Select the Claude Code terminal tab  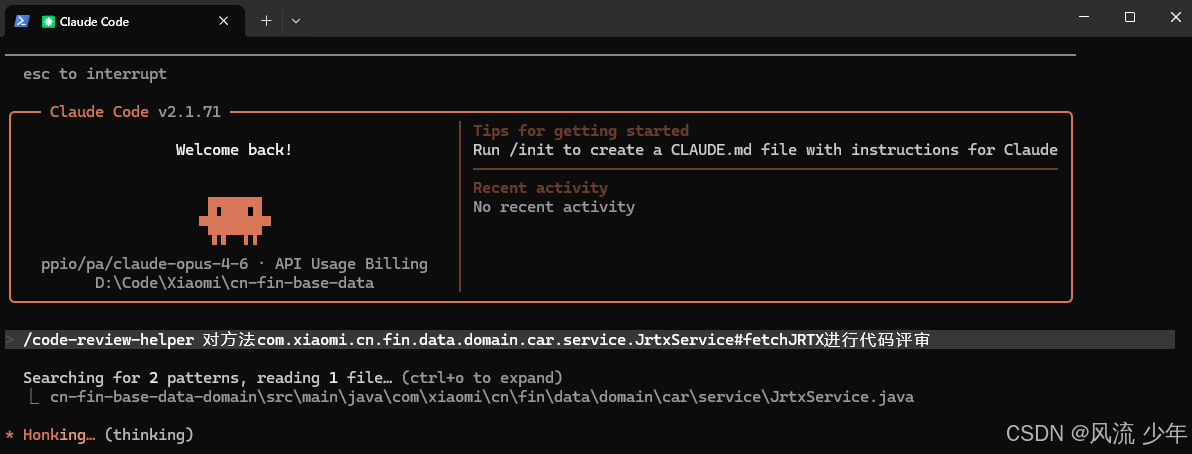point(125,21)
